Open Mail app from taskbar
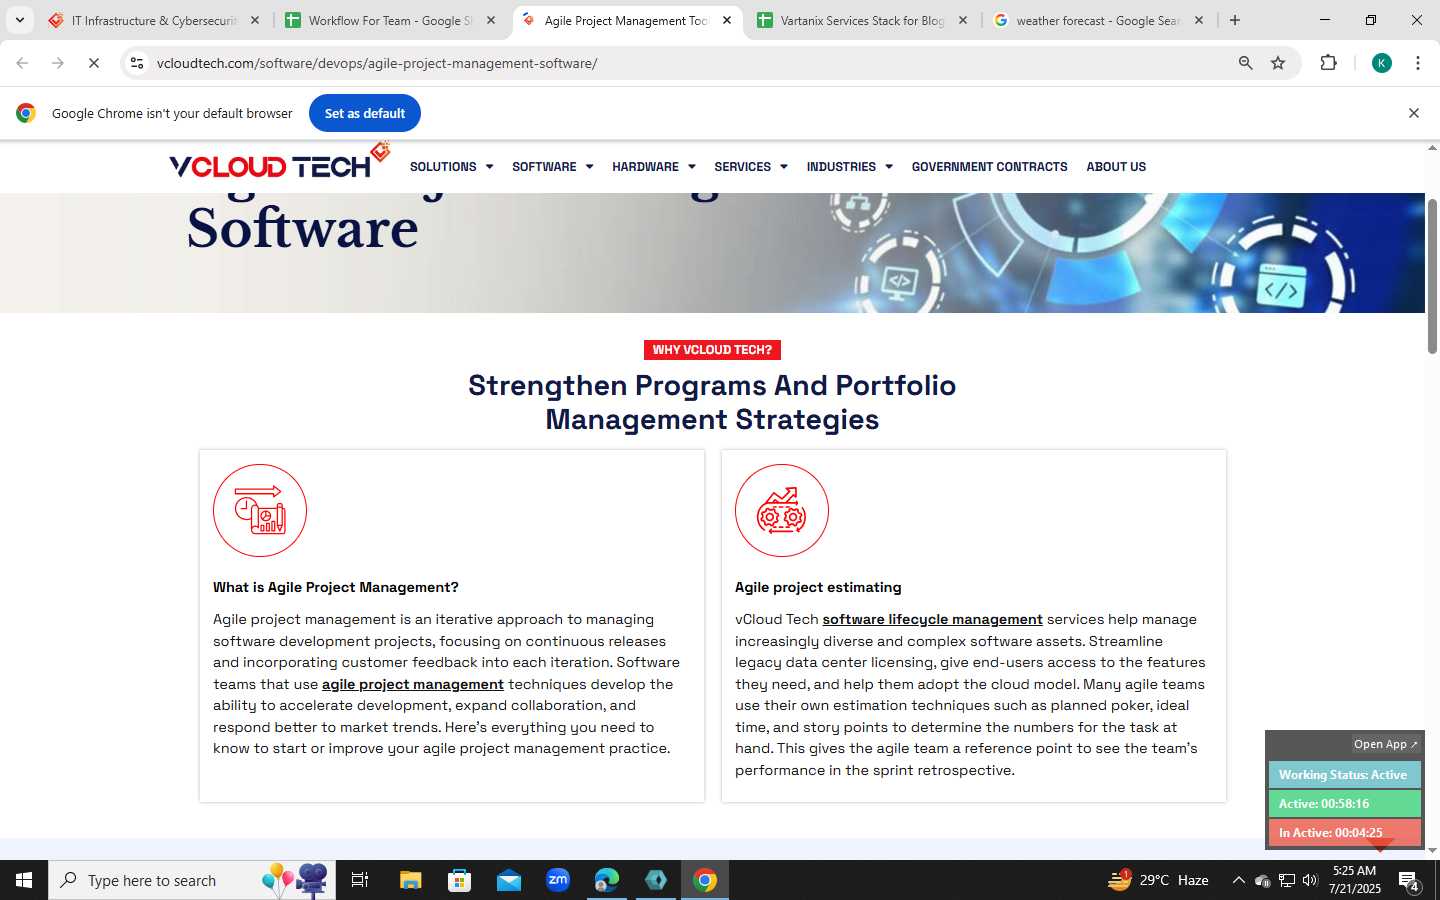The height and width of the screenshot is (900, 1440). point(508,880)
